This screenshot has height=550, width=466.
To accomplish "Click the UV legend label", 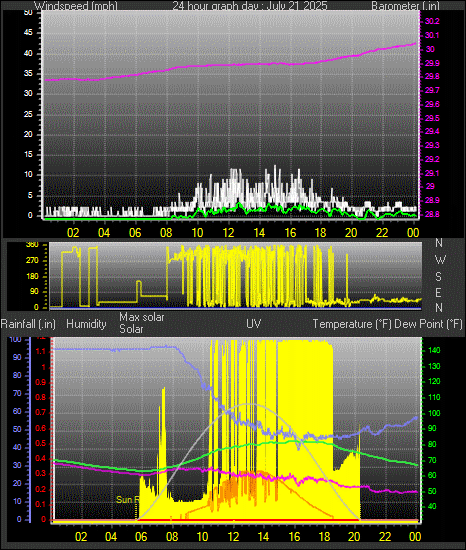I will click(x=254, y=323).
